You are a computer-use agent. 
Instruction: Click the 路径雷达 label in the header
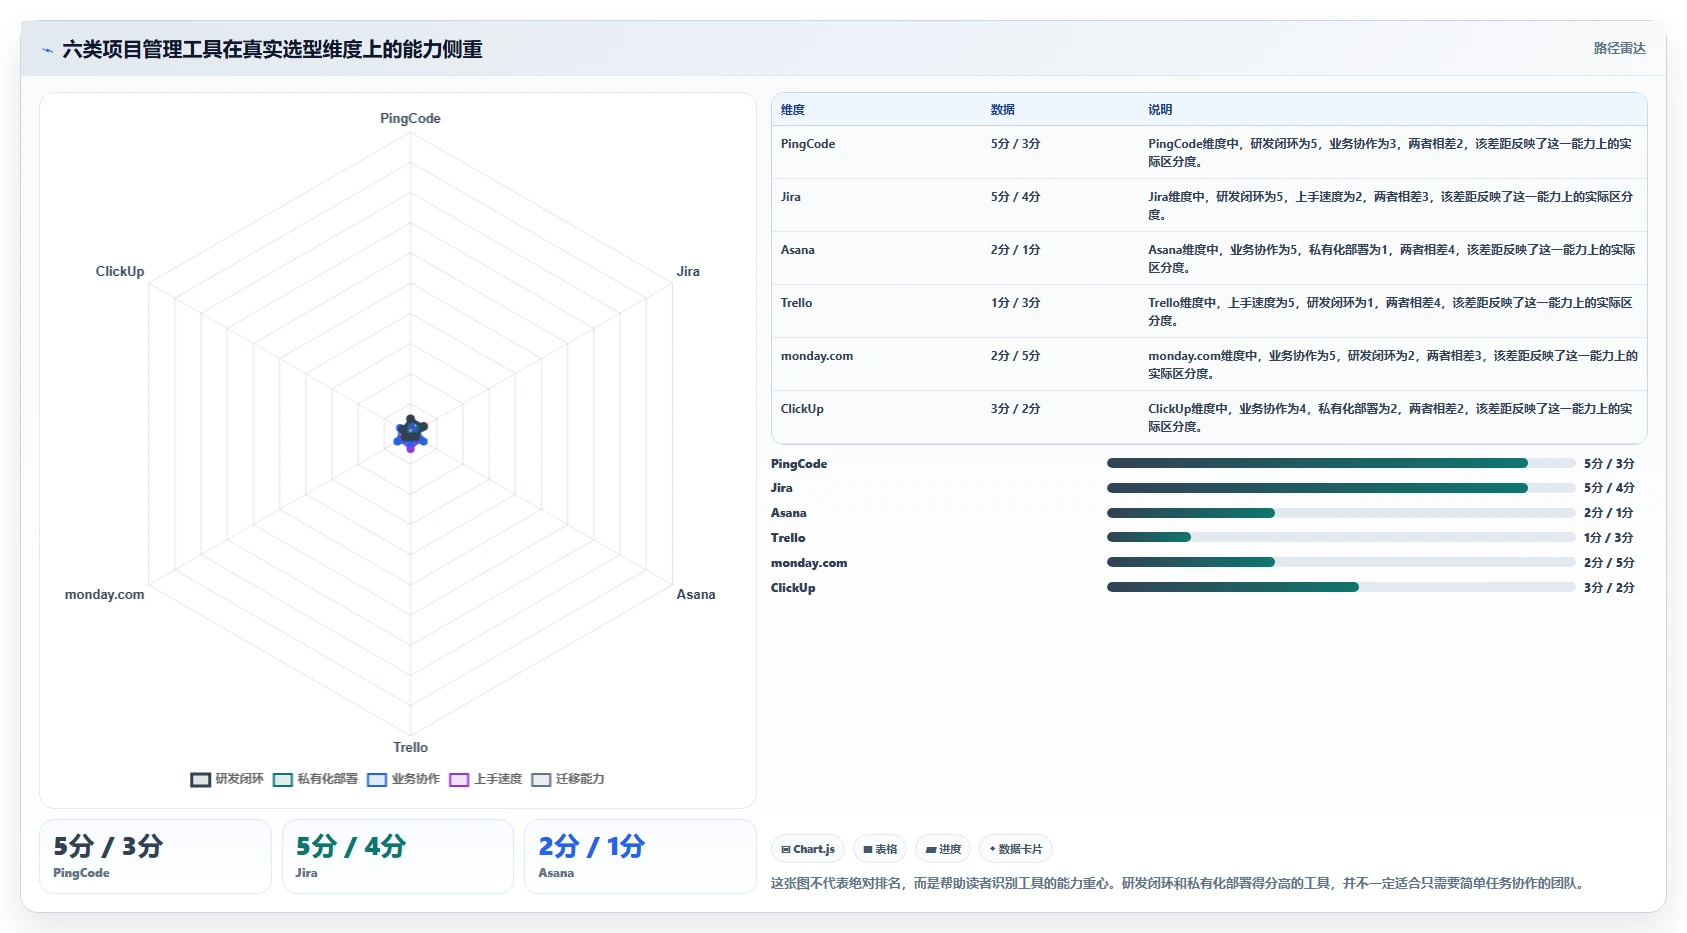pos(1619,48)
